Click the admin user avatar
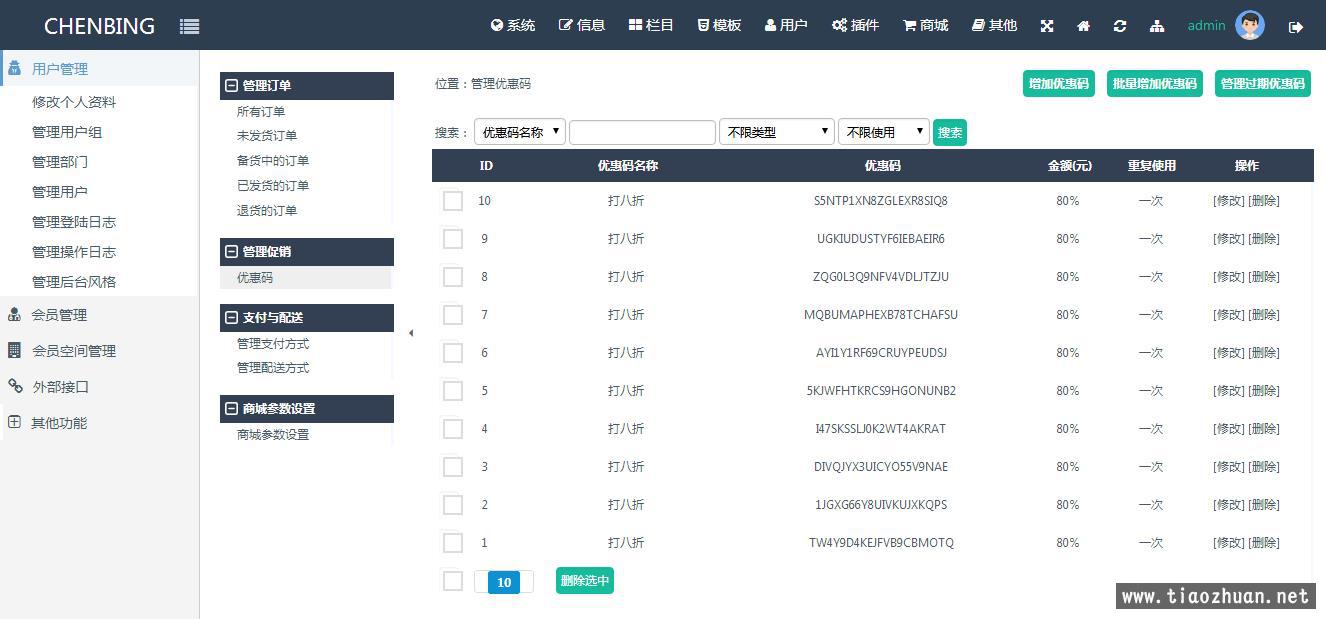Viewport: 1326px width, 619px height. (1249, 25)
